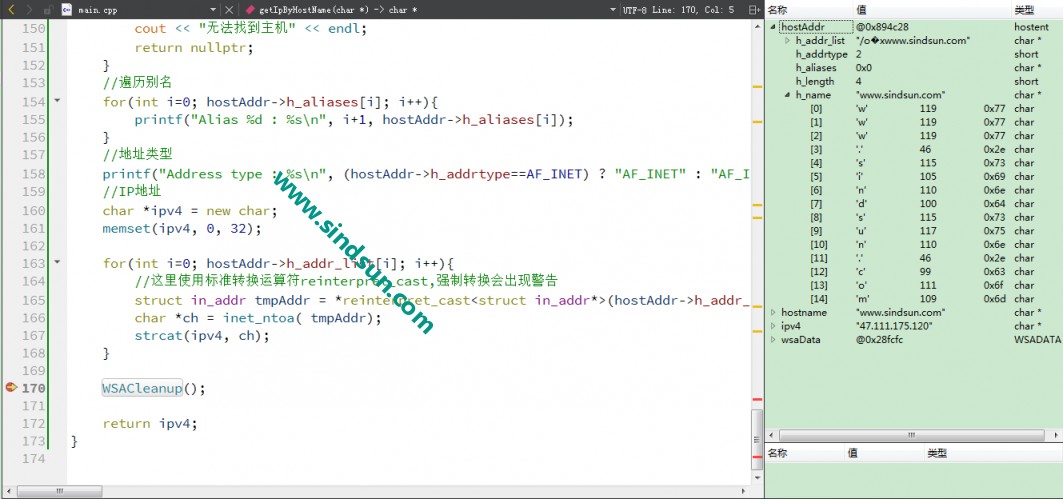Expand the hostname variable
Screen dimensions: 1063x499
click(x=774, y=313)
